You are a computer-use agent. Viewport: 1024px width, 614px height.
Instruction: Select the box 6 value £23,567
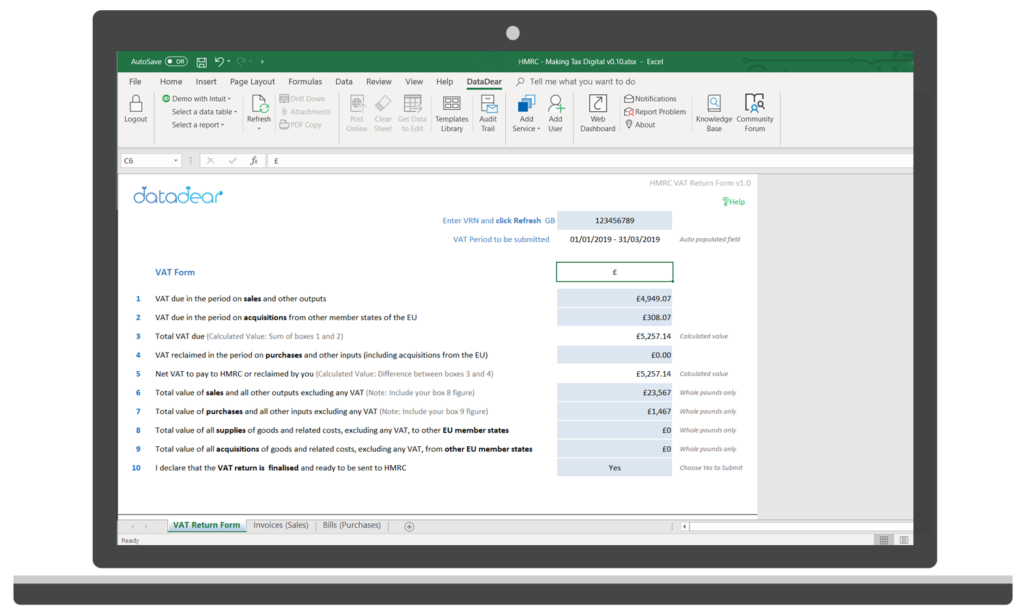[615, 393]
